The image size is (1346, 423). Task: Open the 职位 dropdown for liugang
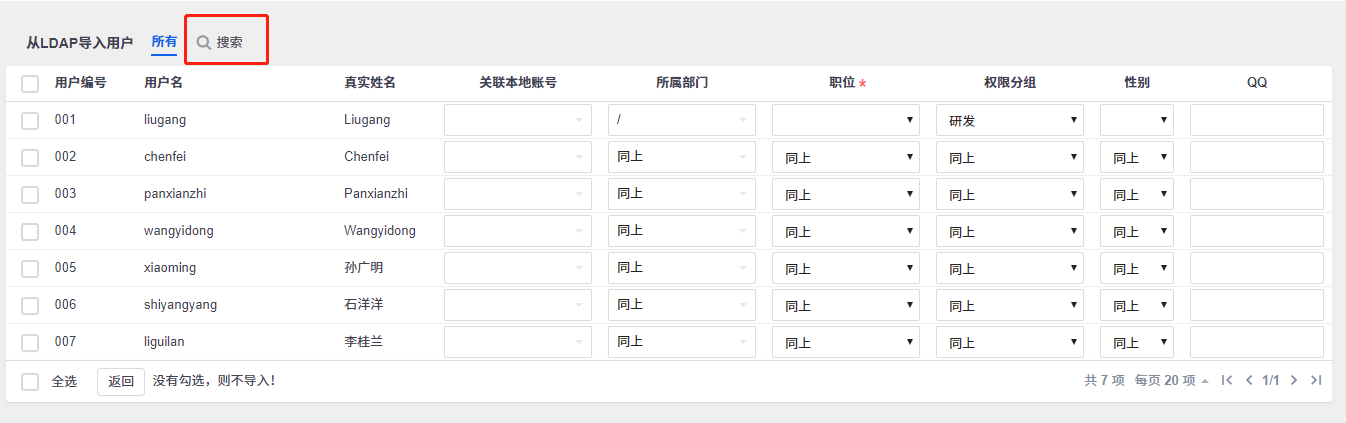point(845,120)
